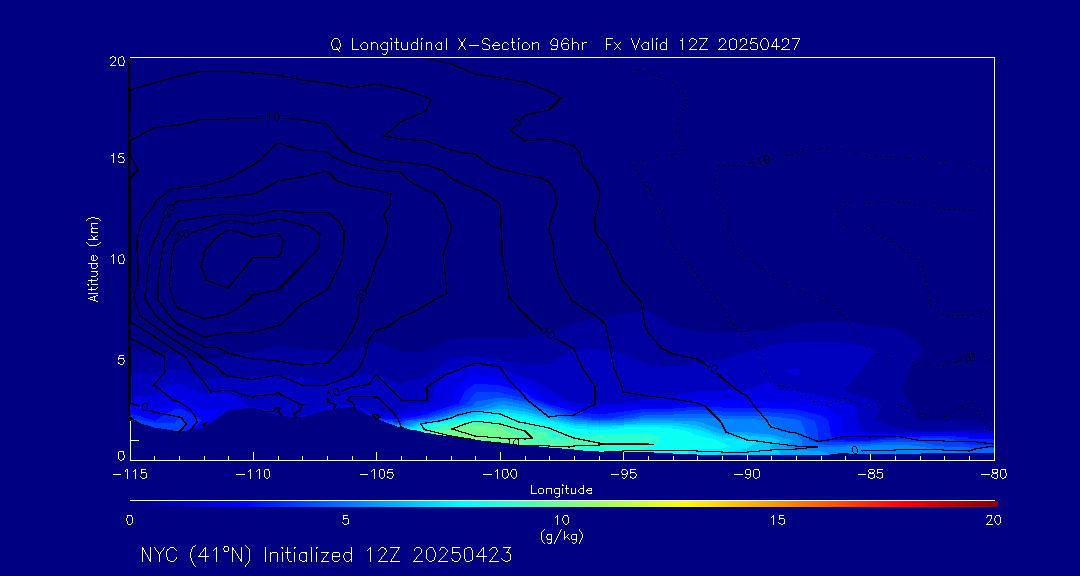Select the -80 longitude tick label
The height and width of the screenshot is (576, 1080).
[x=992, y=474]
